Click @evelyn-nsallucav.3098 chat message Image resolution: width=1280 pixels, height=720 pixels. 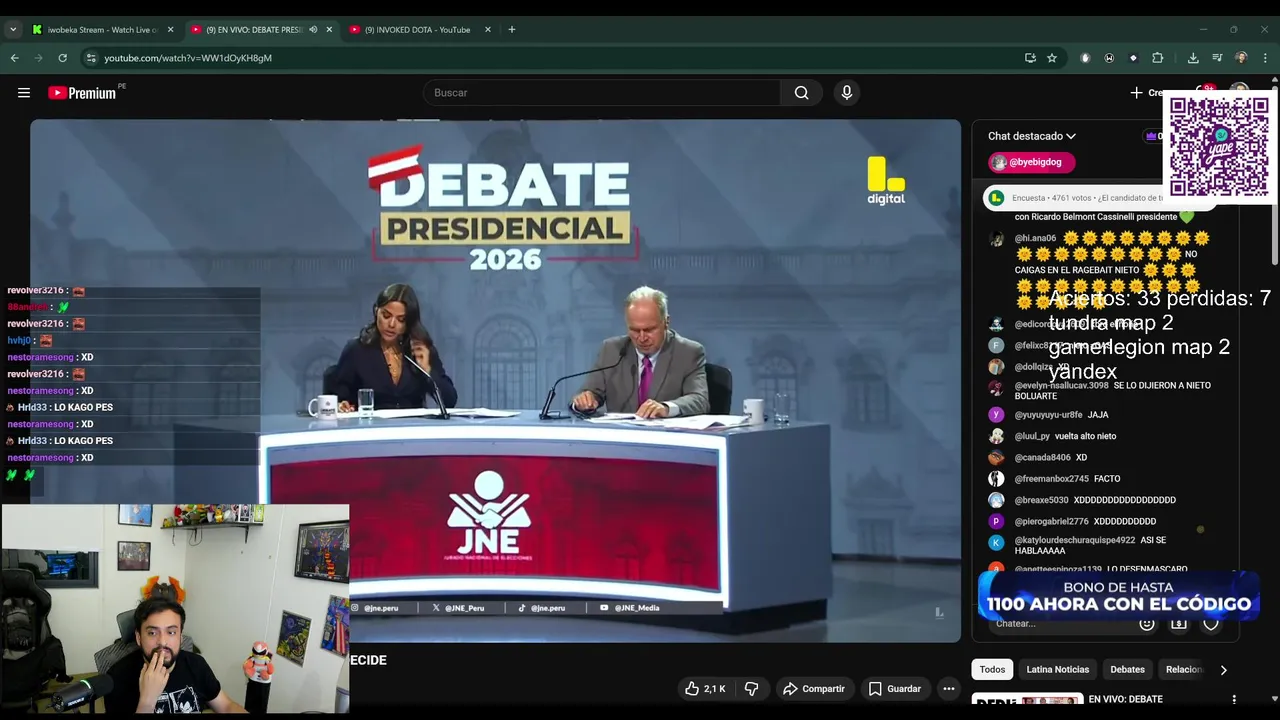[1113, 391]
